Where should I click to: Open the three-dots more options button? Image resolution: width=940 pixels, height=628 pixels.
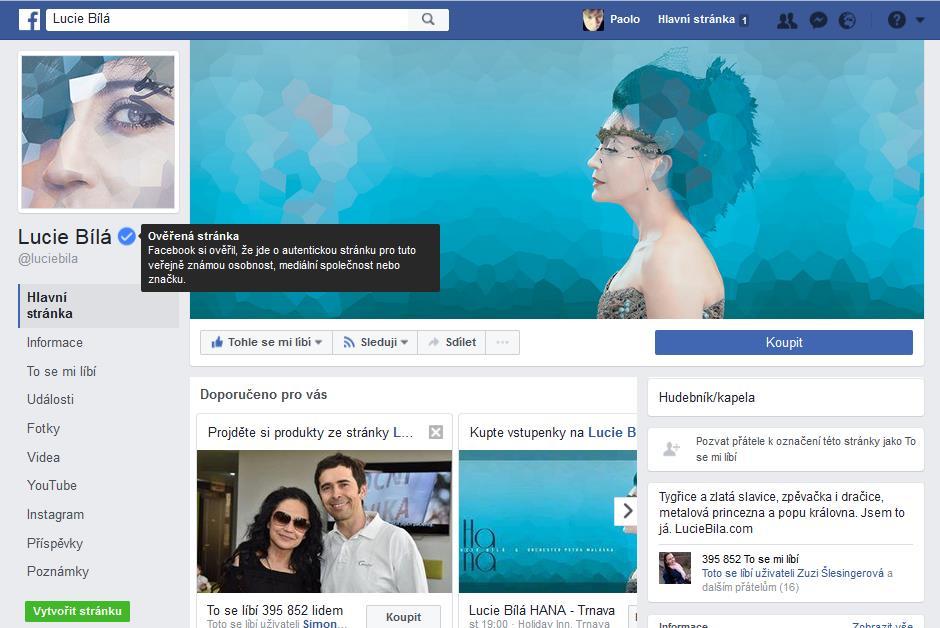502,342
